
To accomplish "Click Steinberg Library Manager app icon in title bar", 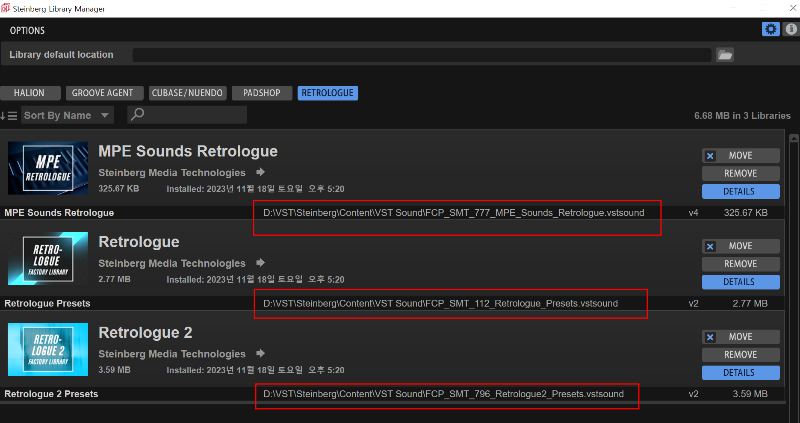I will (x=5, y=8).
